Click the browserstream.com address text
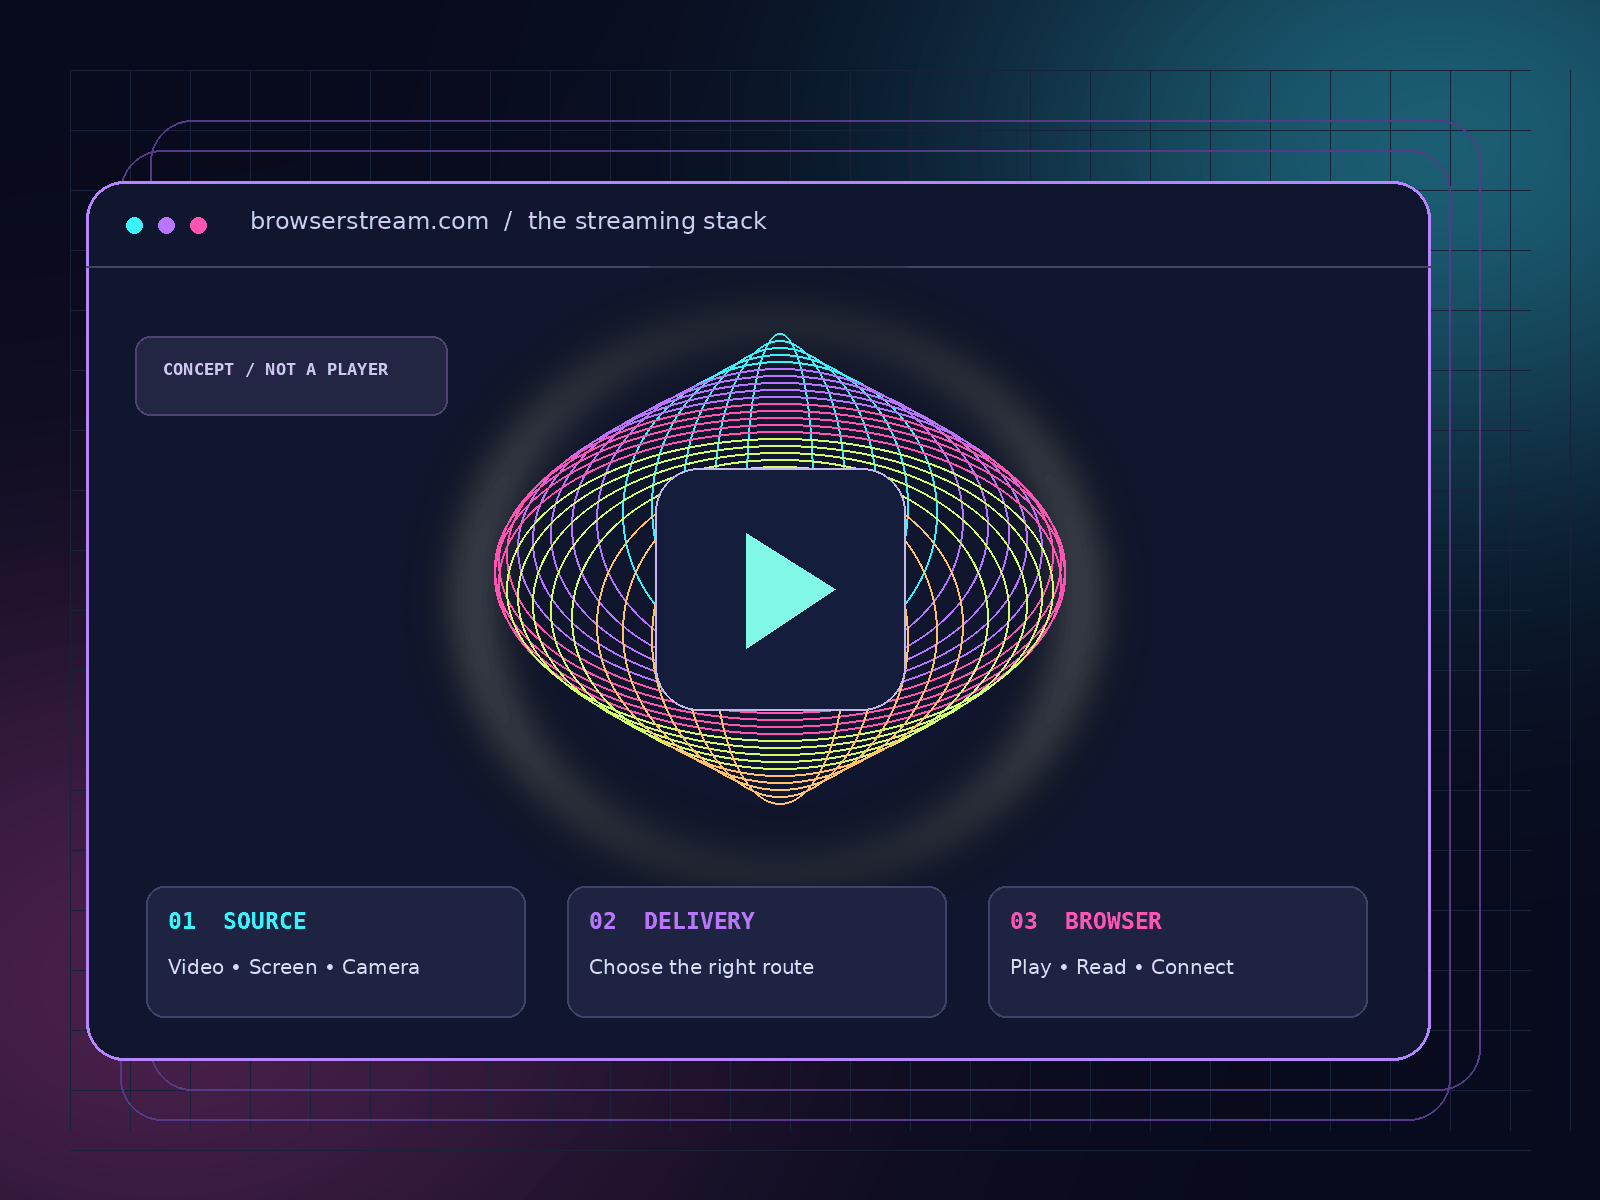This screenshot has width=1600, height=1200. (x=369, y=221)
